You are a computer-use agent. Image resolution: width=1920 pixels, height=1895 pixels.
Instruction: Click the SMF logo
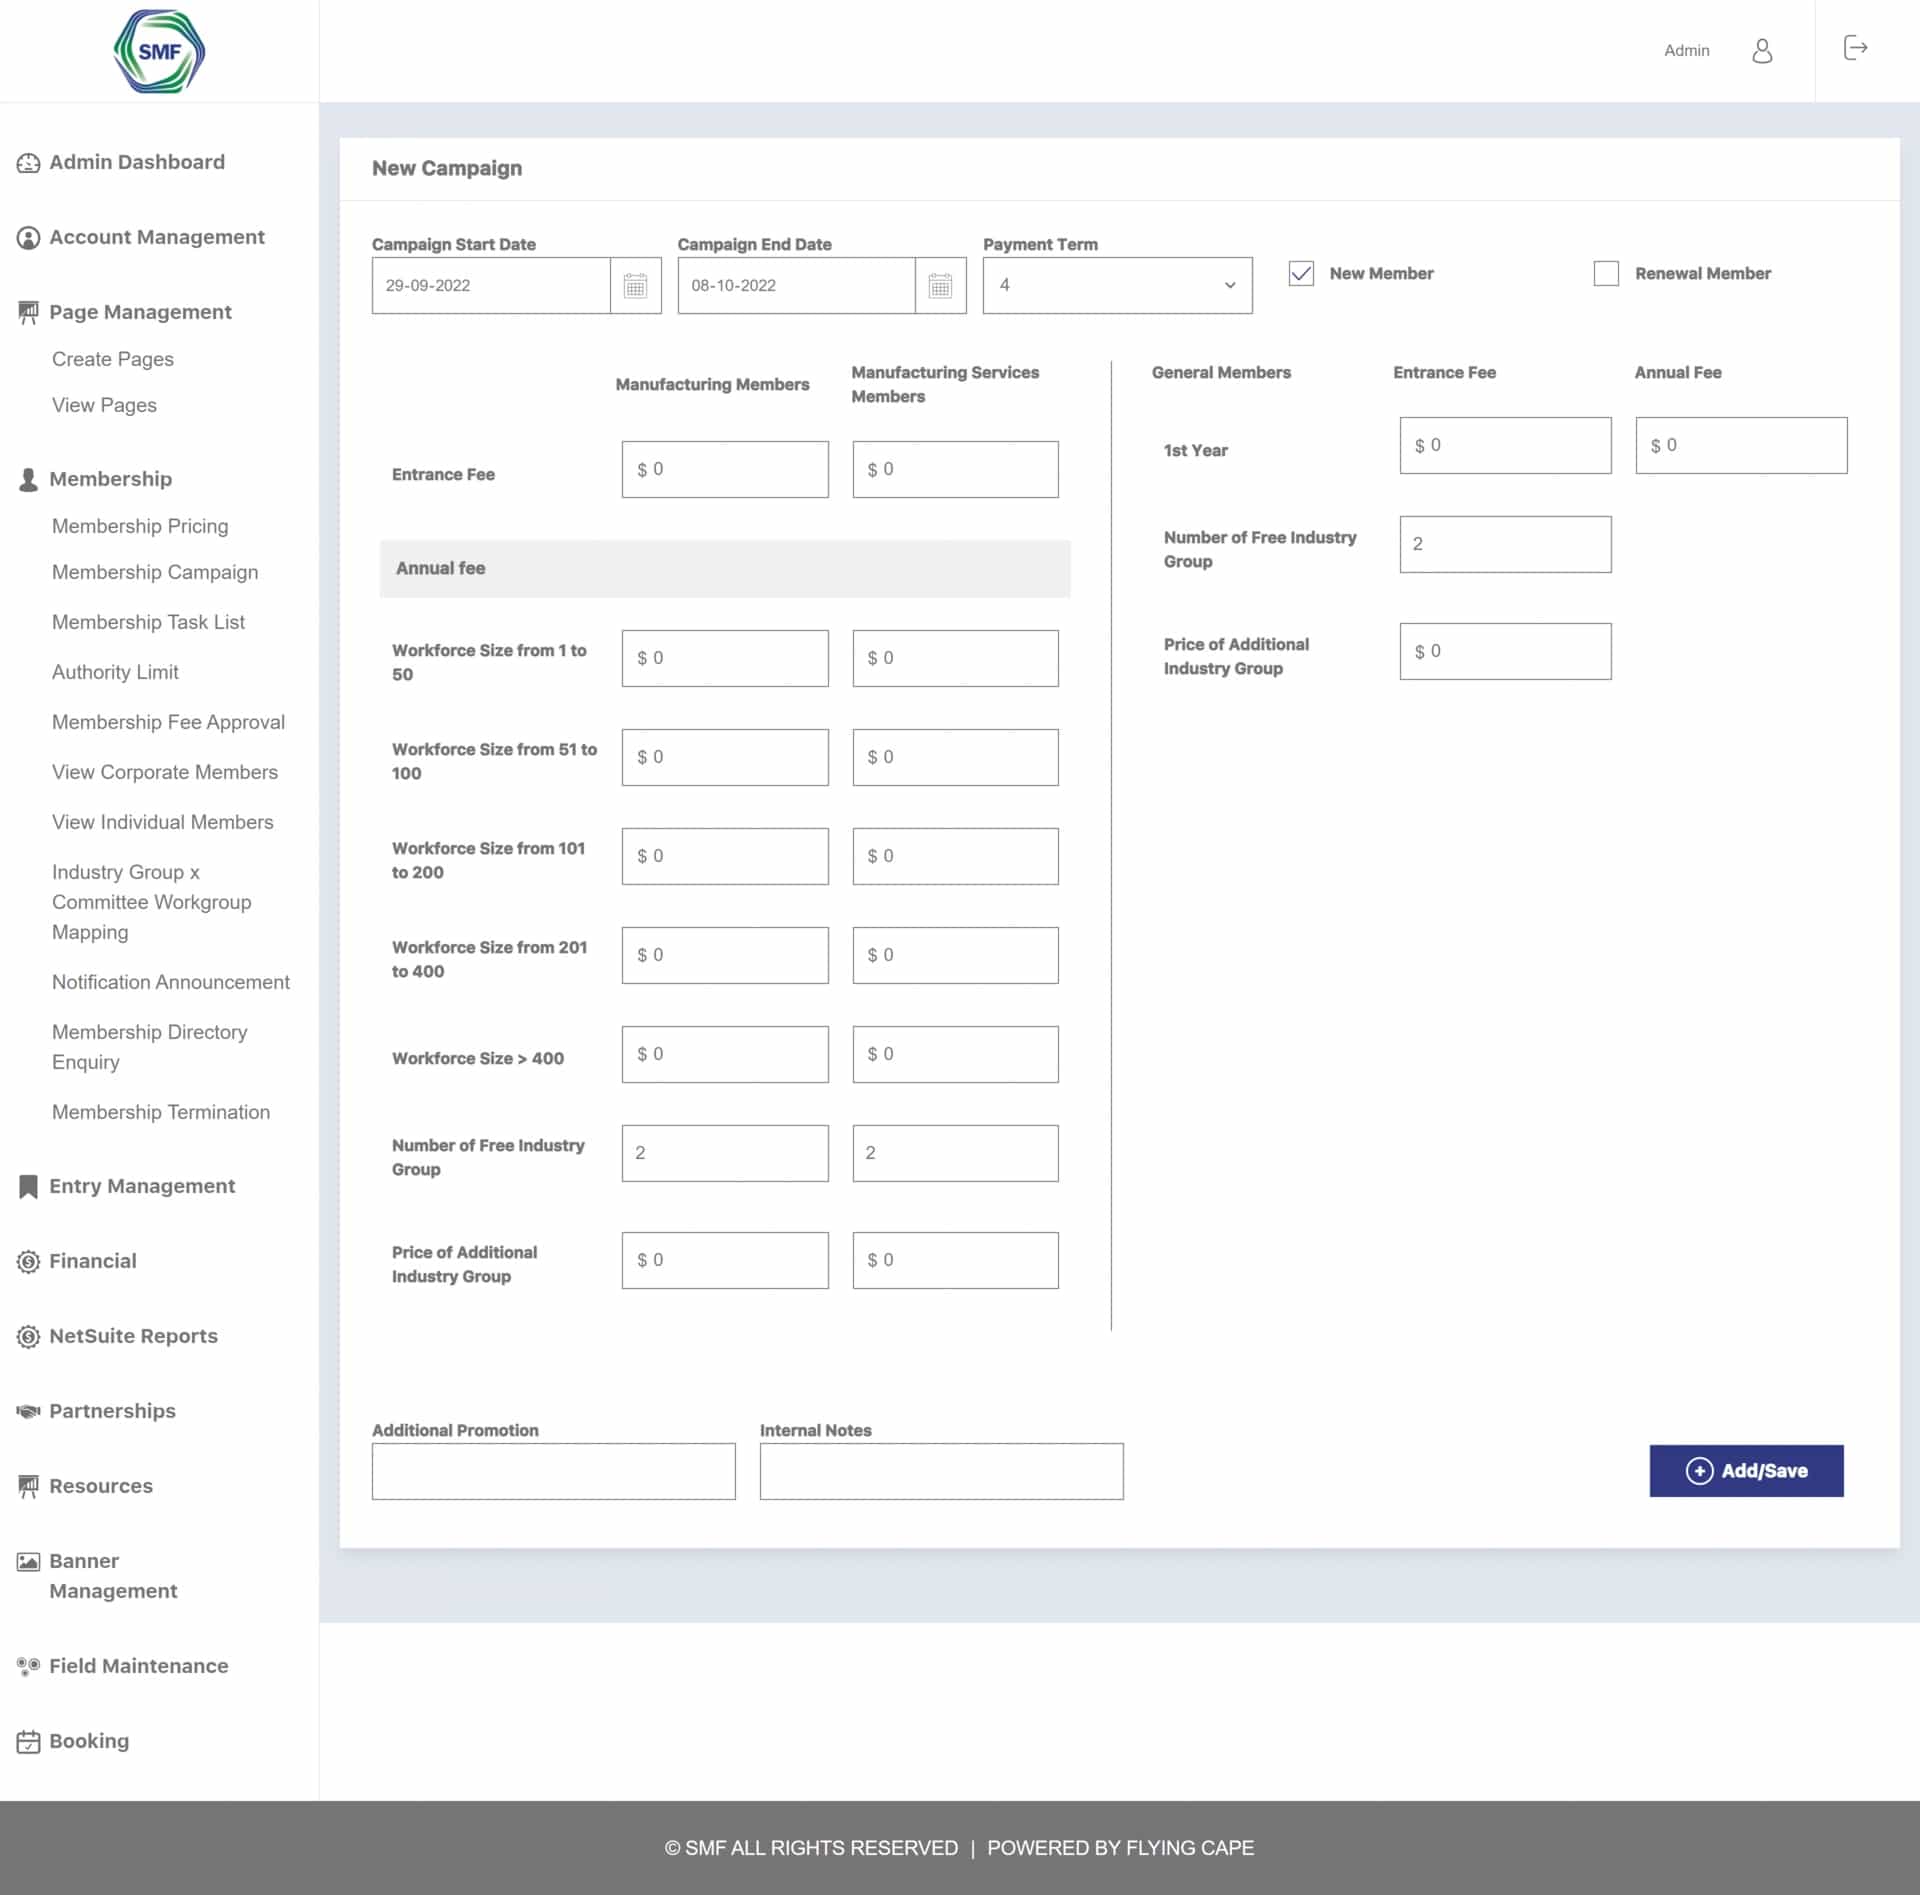pyautogui.click(x=159, y=51)
